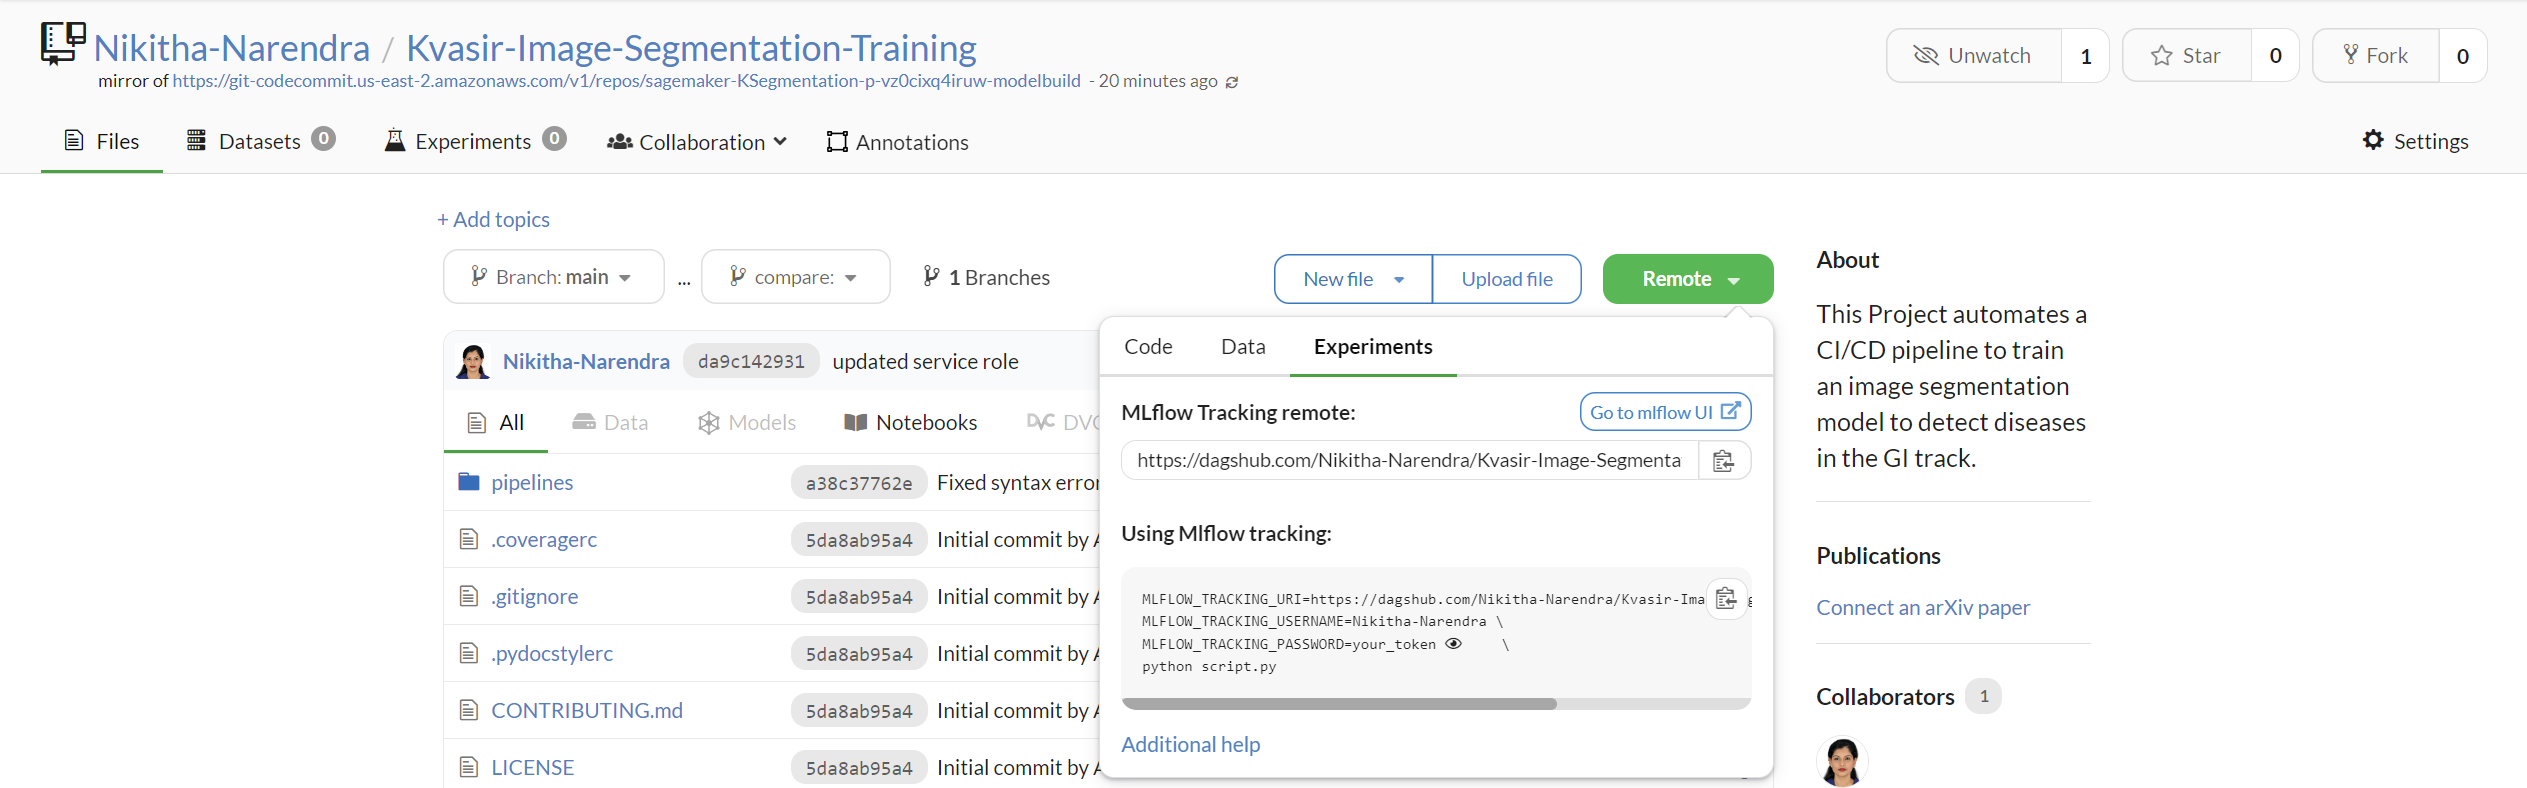Viewport: 2527px width, 788px height.
Task: Open the forks count
Action: pyautogui.click(x=2463, y=56)
